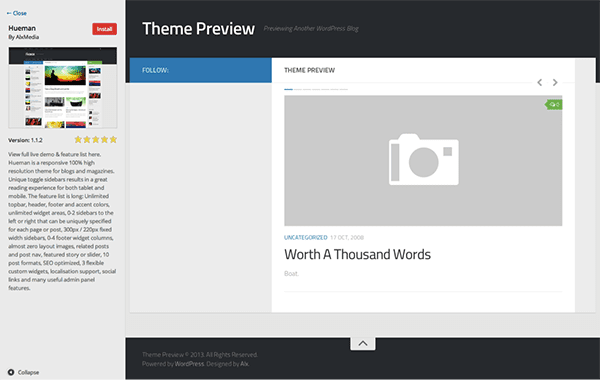The height and width of the screenshot is (380, 600).
Task: Open the Hueman theme screenshot thumbnail
Action: pos(63,88)
